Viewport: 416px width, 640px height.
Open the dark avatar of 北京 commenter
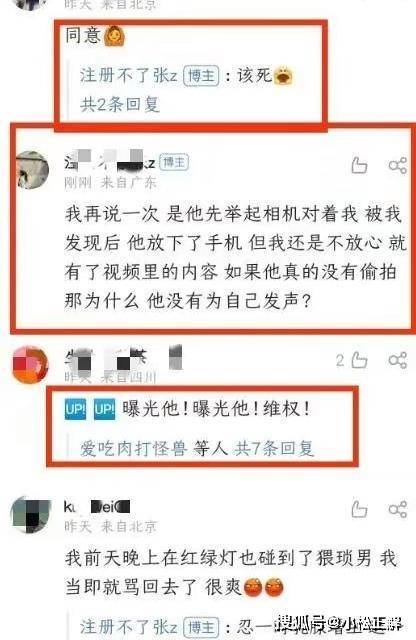point(31,514)
